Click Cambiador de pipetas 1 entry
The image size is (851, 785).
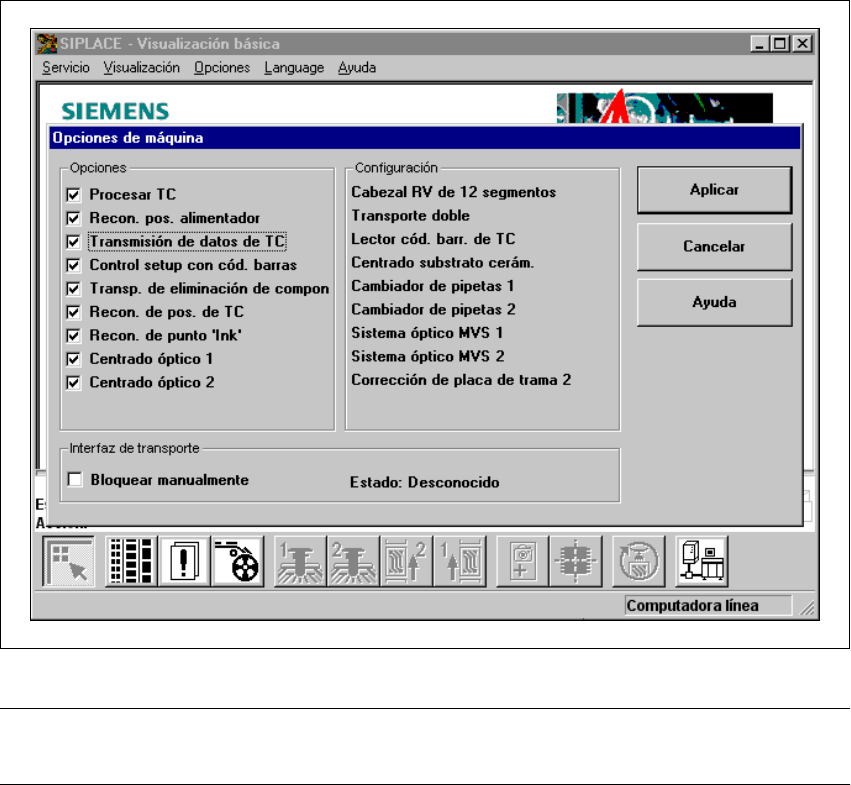433,286
